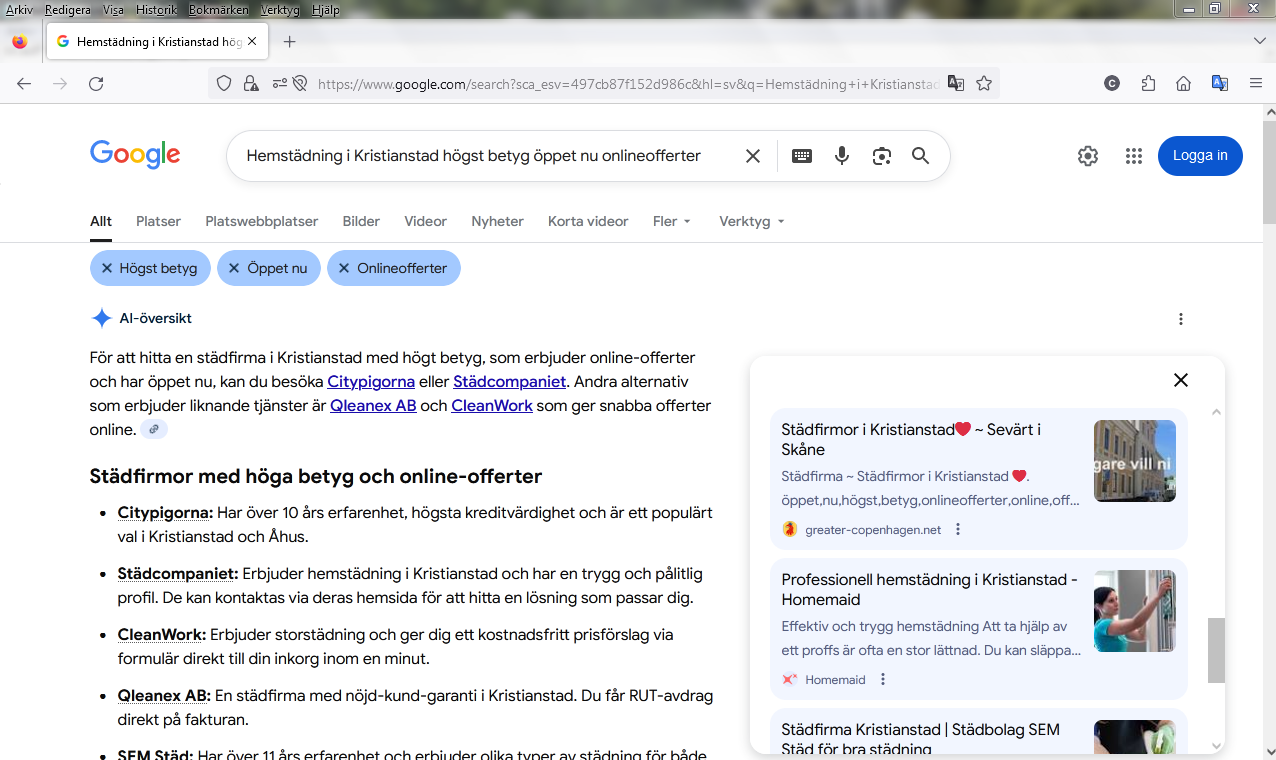Screen dimensions: 1276x760
Task: Search by image with camera icon
Action: (881, 156)
